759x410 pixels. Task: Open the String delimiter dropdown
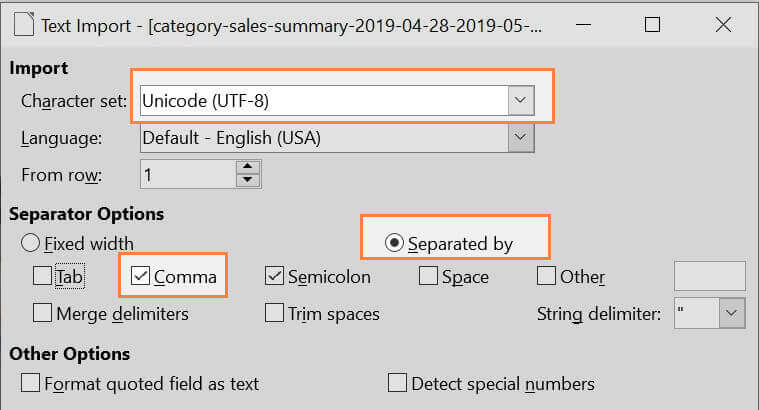tap(732, 313)
